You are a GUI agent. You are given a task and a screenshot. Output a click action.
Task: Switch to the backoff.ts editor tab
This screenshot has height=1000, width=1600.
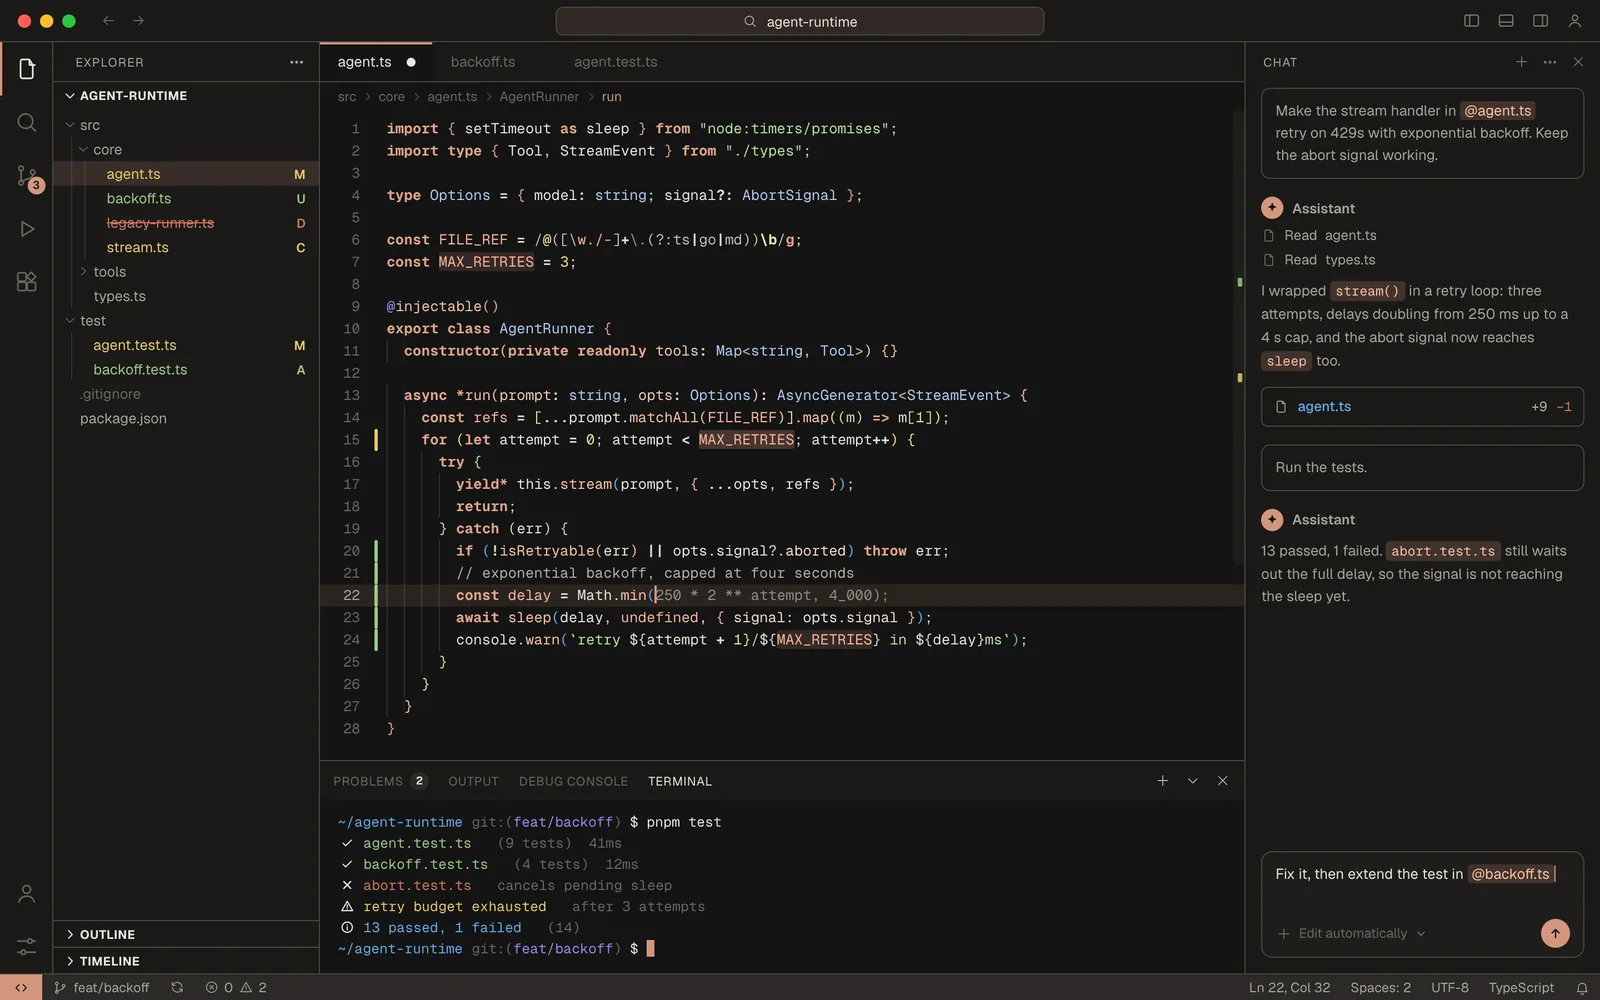(x=483, y=62)
